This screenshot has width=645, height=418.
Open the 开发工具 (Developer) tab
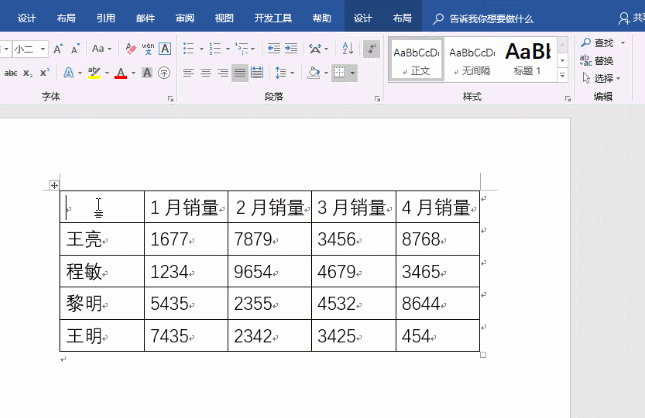click(273, 18)
